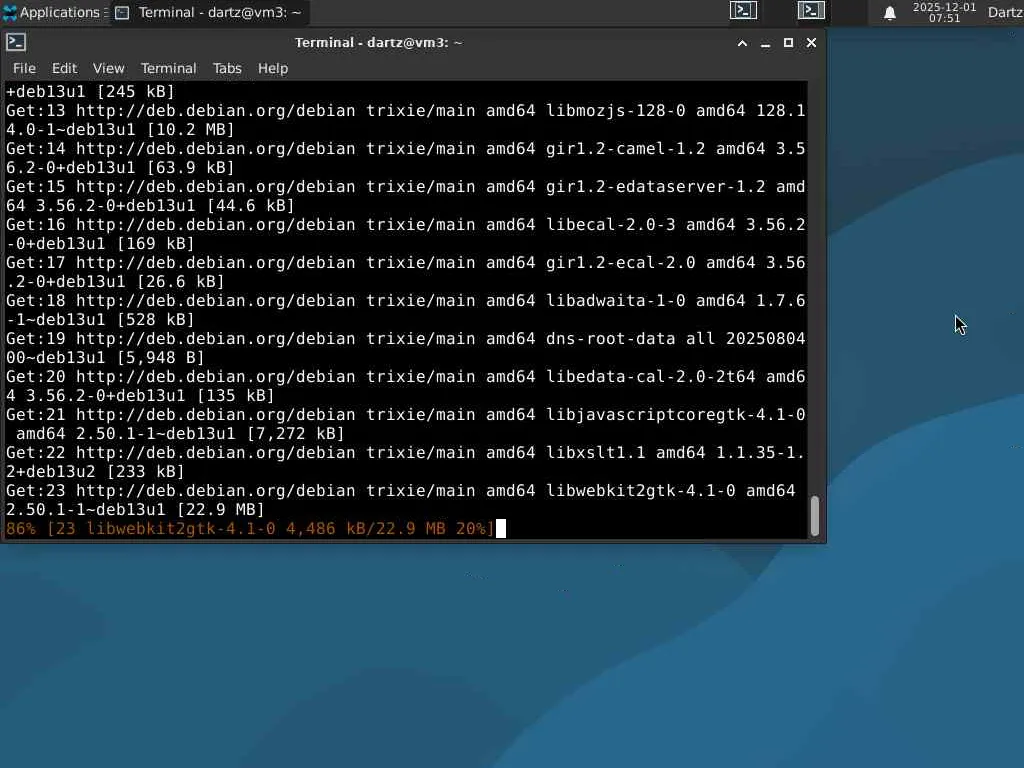Open the Tabs menu
This screenshot has height=768, width=1024.
227,68
